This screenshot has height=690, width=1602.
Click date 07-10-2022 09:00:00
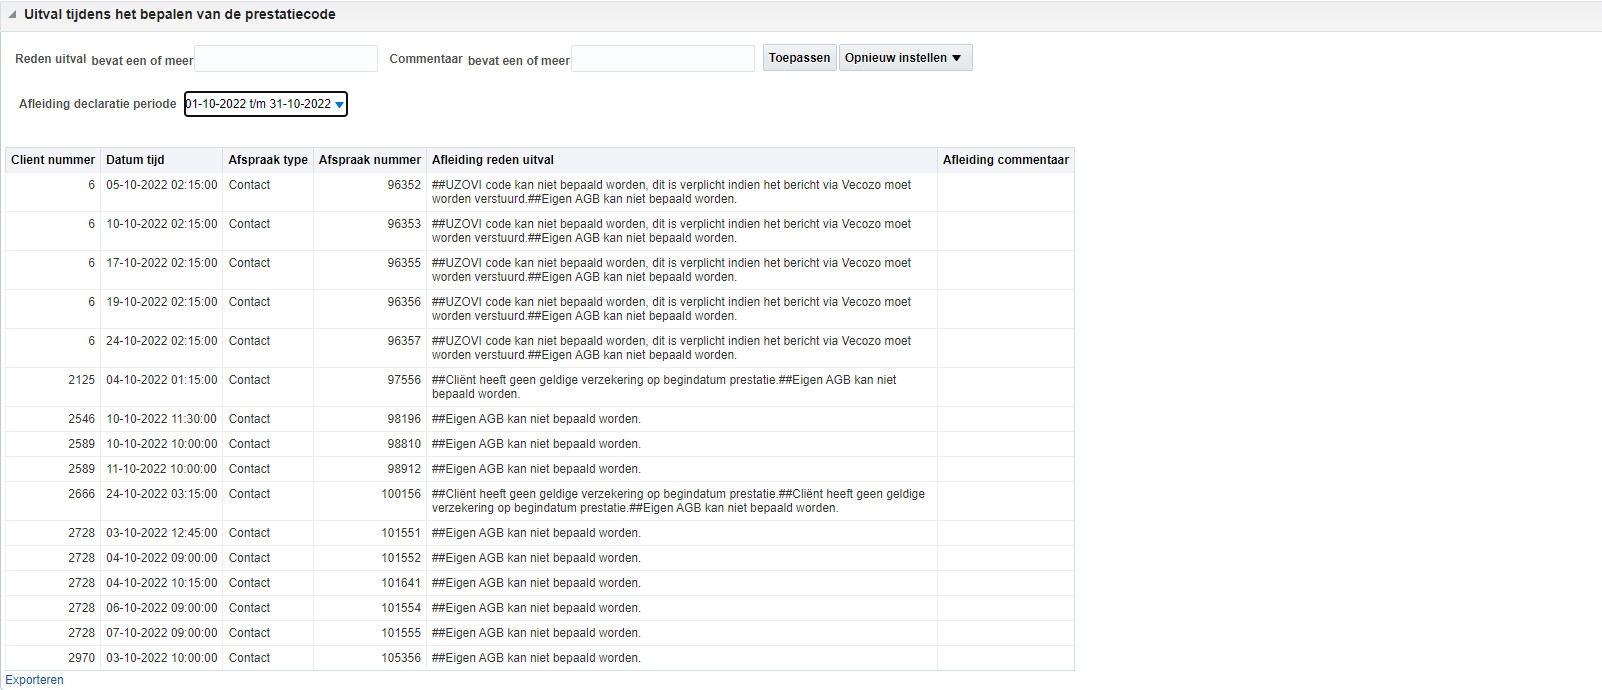(162, 633)
